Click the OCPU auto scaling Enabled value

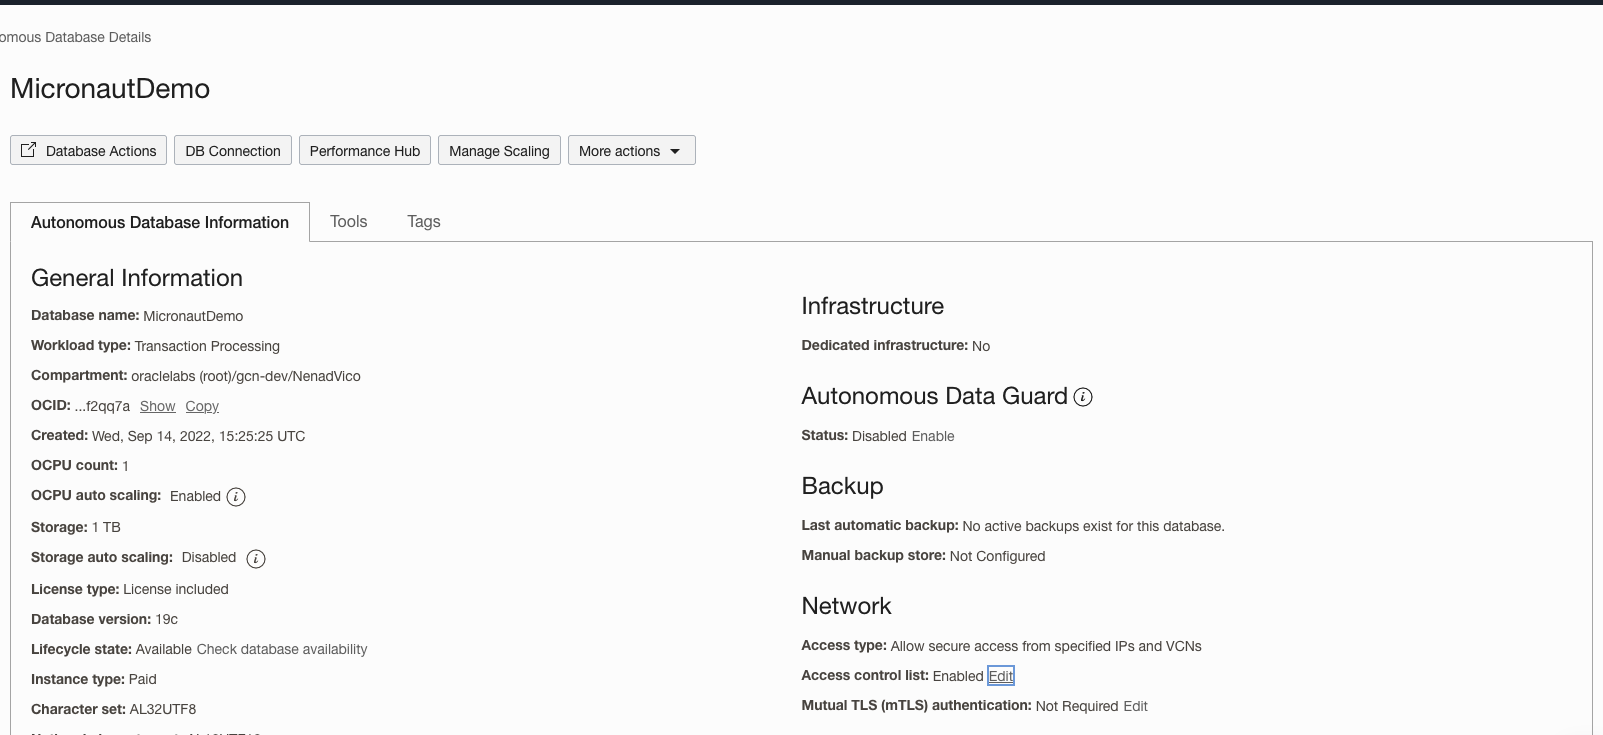[x=195, y=496]
